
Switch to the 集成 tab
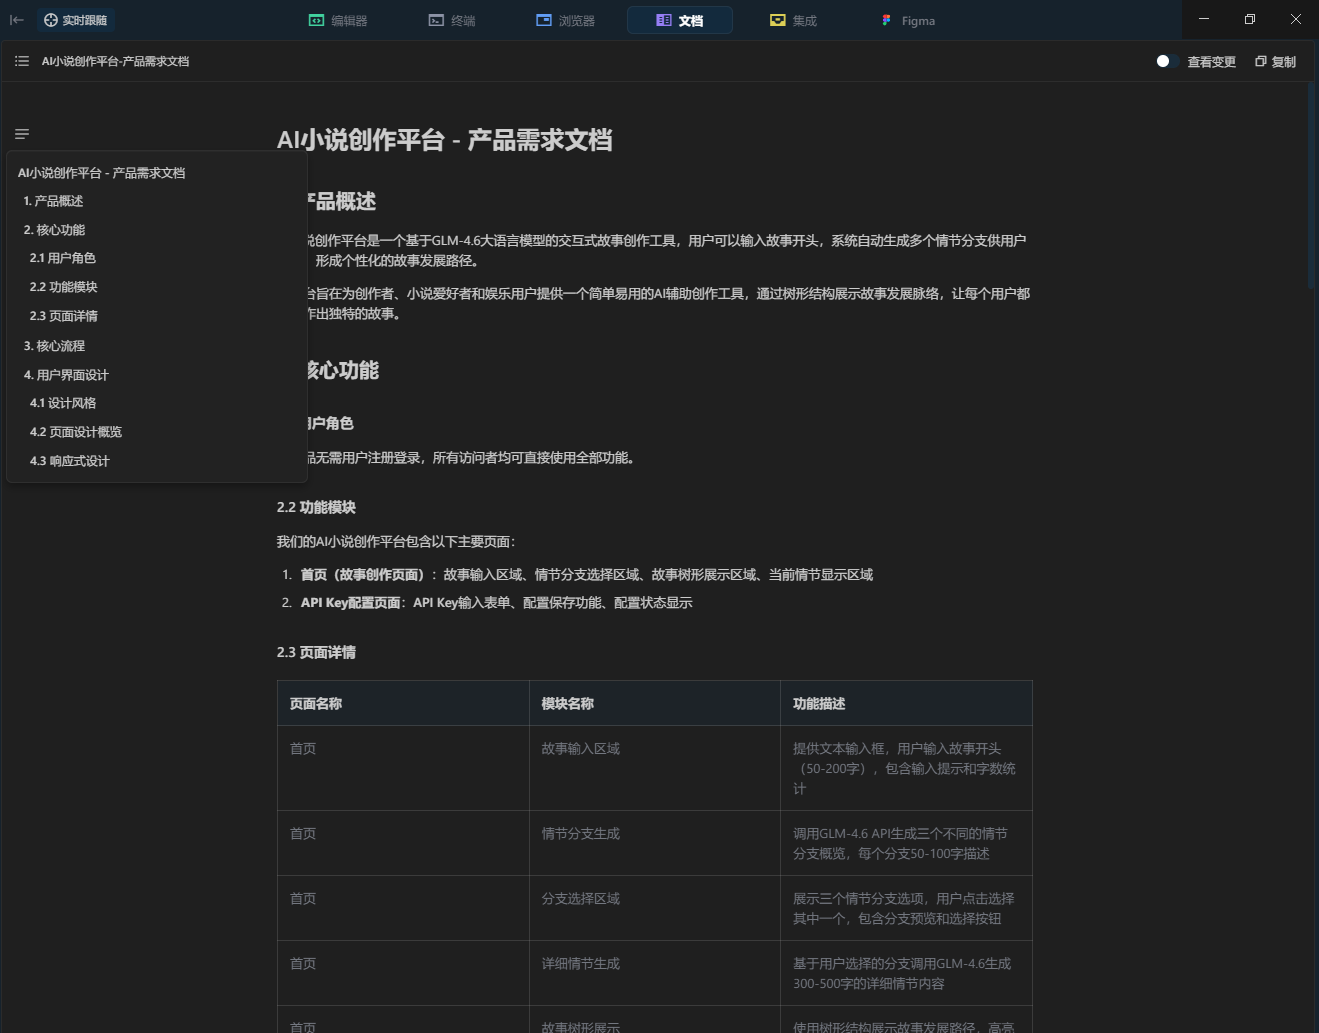(793, 20)
